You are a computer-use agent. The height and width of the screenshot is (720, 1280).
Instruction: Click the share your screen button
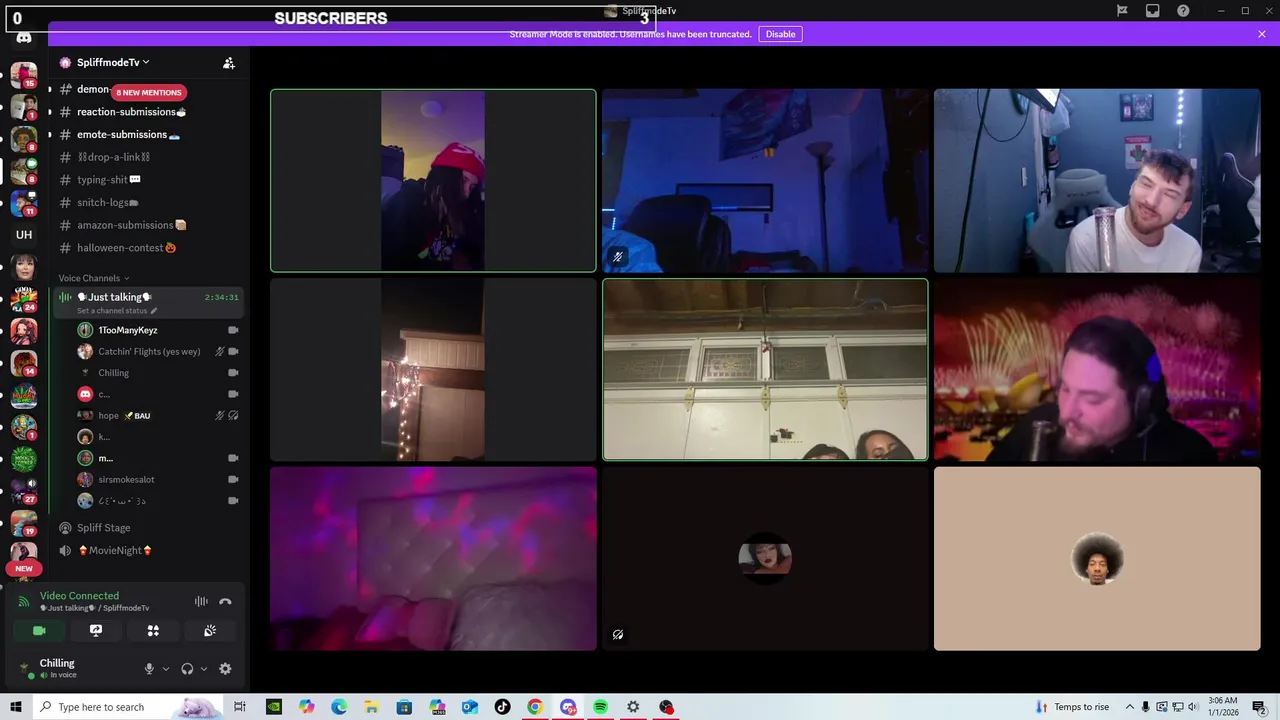(x=96, y=631)
